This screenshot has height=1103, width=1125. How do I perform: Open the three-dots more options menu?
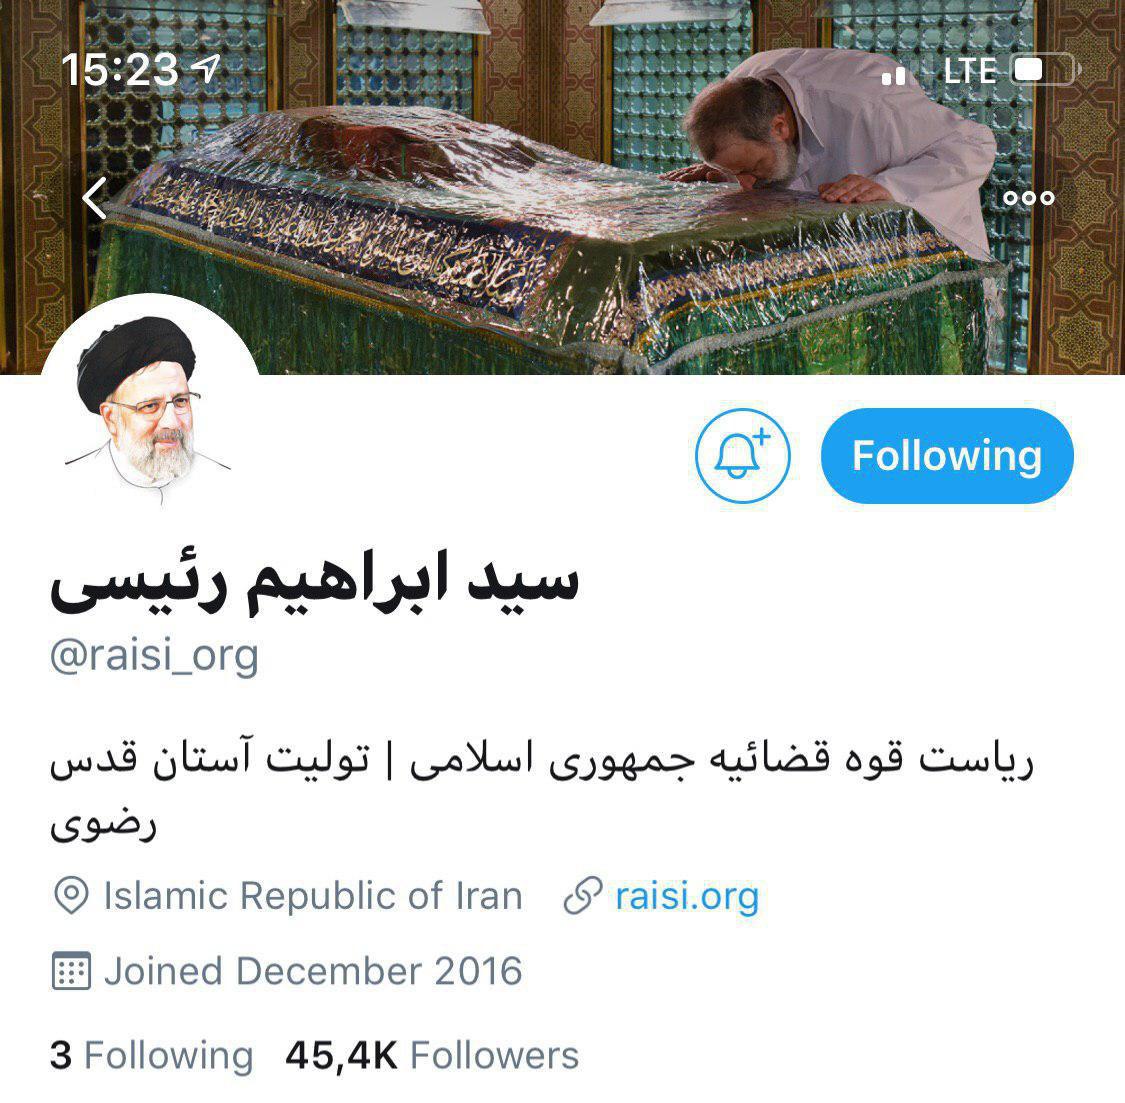click(x=1029, y=197)
